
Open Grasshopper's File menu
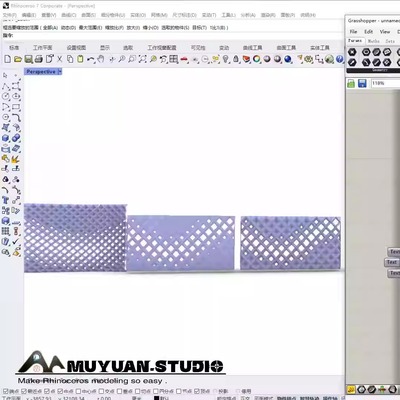pyautogui.click(x=353, y=32)
